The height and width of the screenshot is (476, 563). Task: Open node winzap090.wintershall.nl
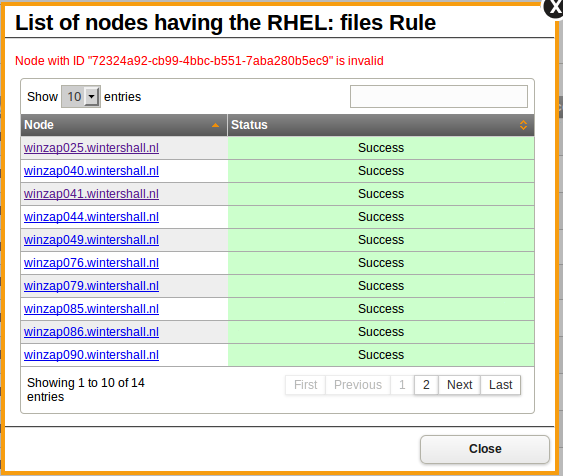tap(91, 355)
